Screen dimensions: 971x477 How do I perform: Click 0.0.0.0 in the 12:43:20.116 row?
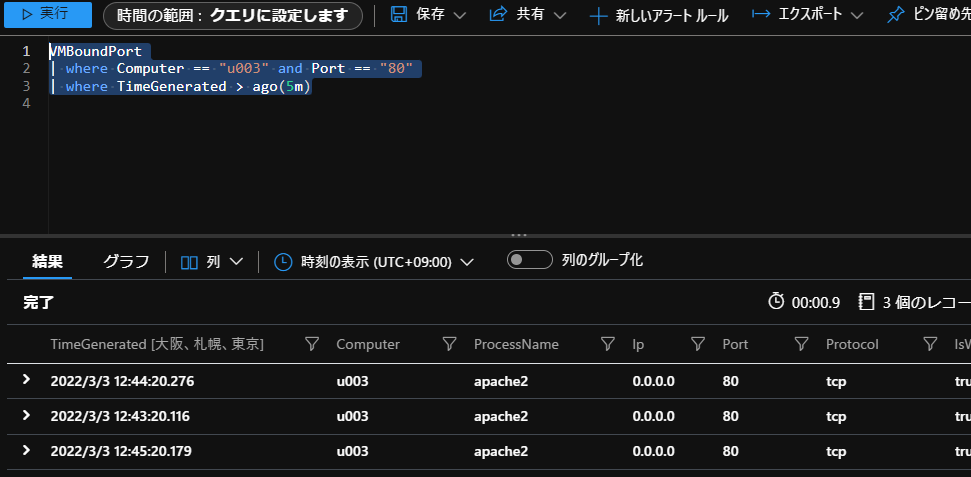click(x=653, y=416)
